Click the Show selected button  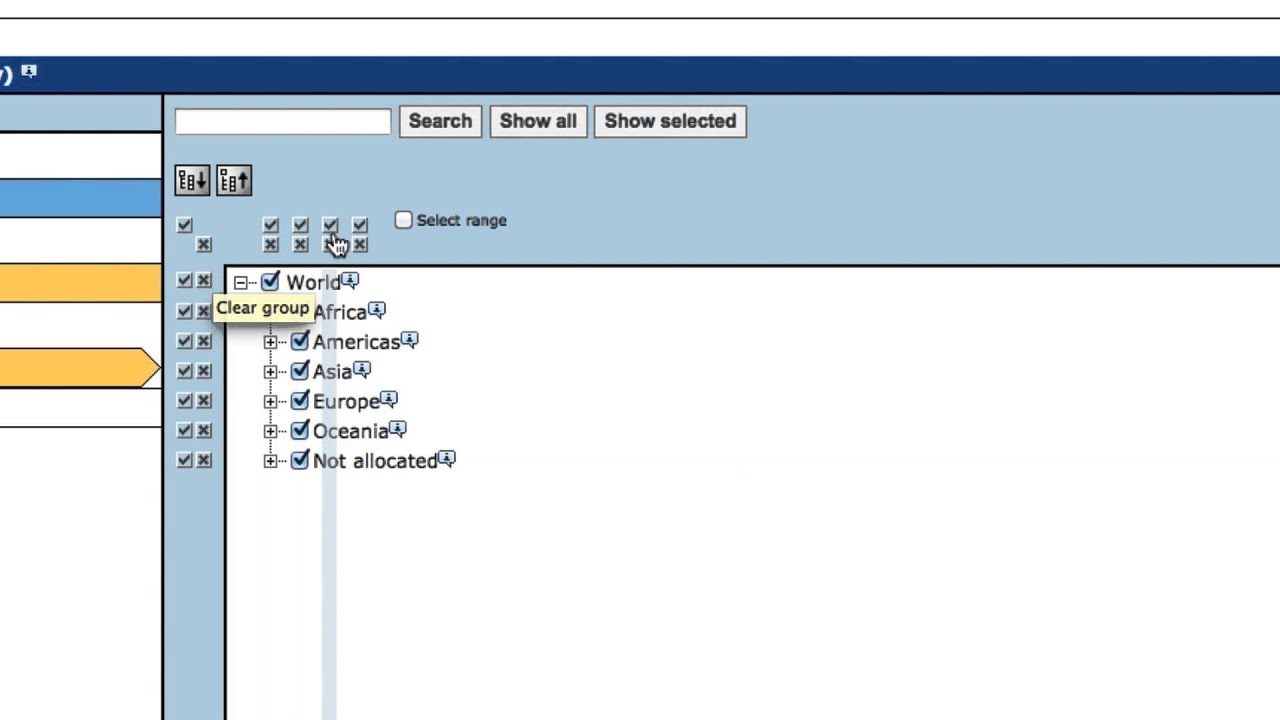click(670, 121)
